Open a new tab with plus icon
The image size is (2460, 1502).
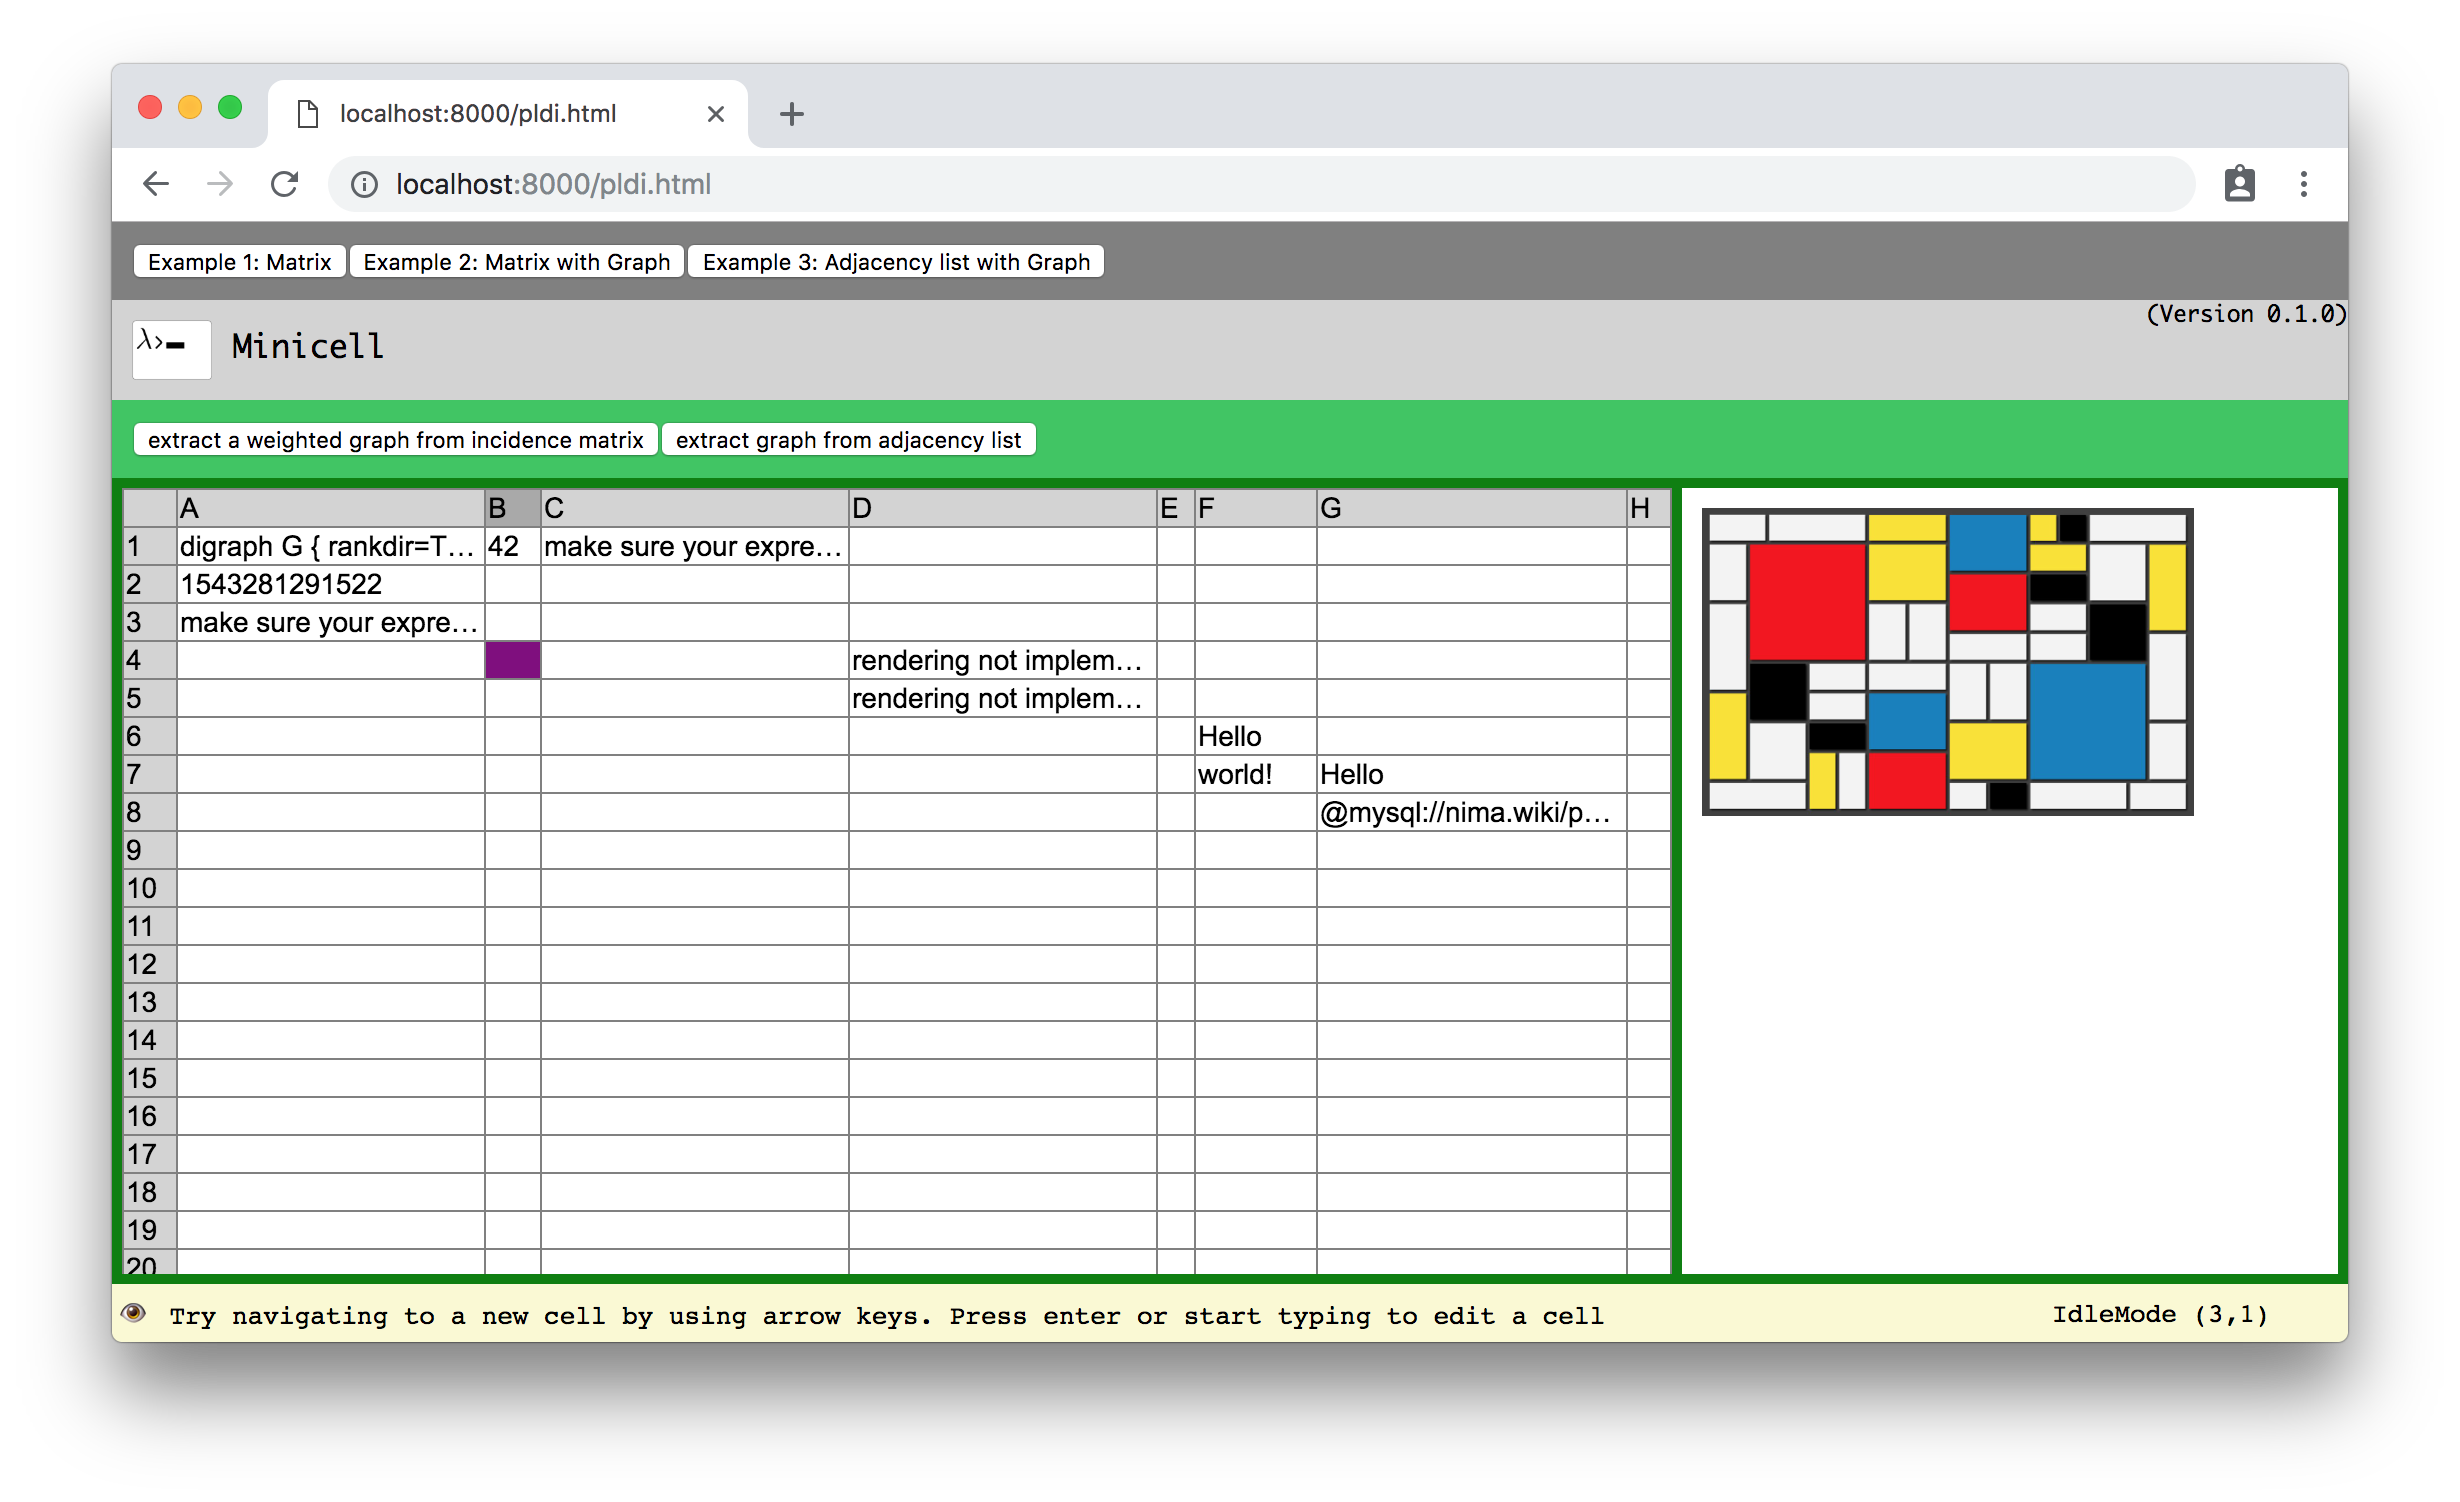(791, 114)
